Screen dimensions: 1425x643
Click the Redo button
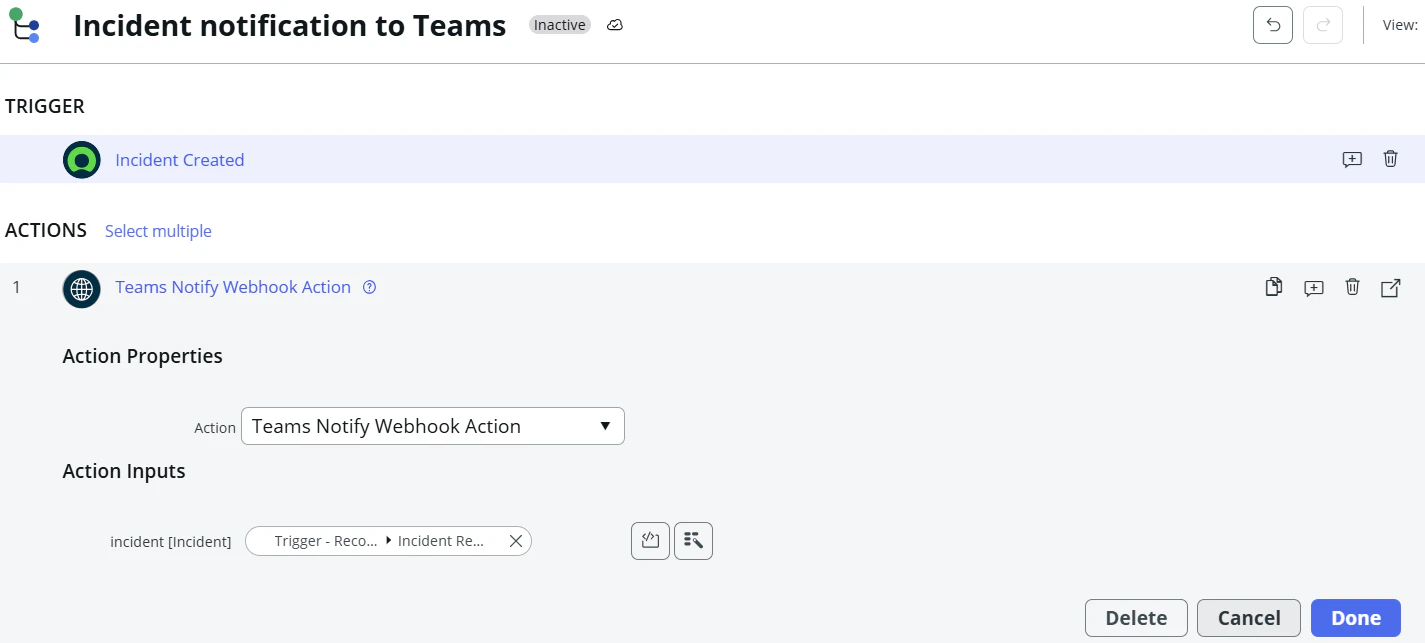tap(1323, 25)
